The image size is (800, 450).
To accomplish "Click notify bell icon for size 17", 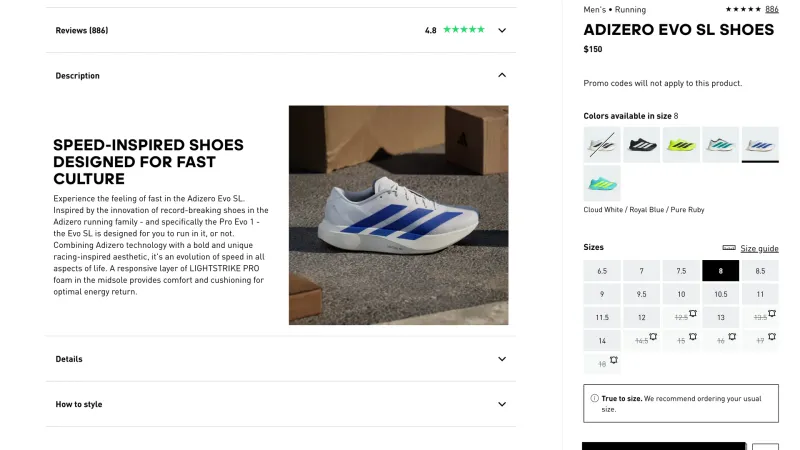I will [x=772, y=337].
